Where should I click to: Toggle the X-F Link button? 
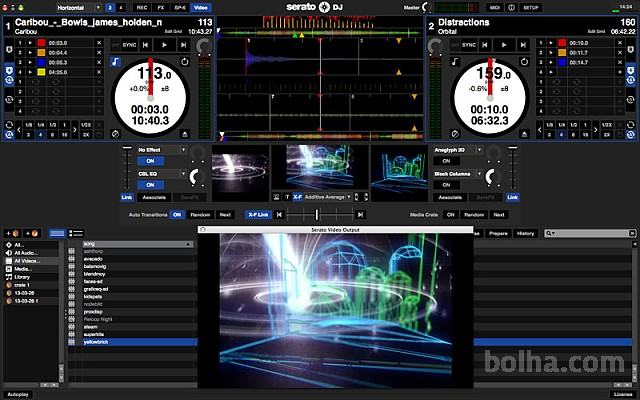coord(258,215)
